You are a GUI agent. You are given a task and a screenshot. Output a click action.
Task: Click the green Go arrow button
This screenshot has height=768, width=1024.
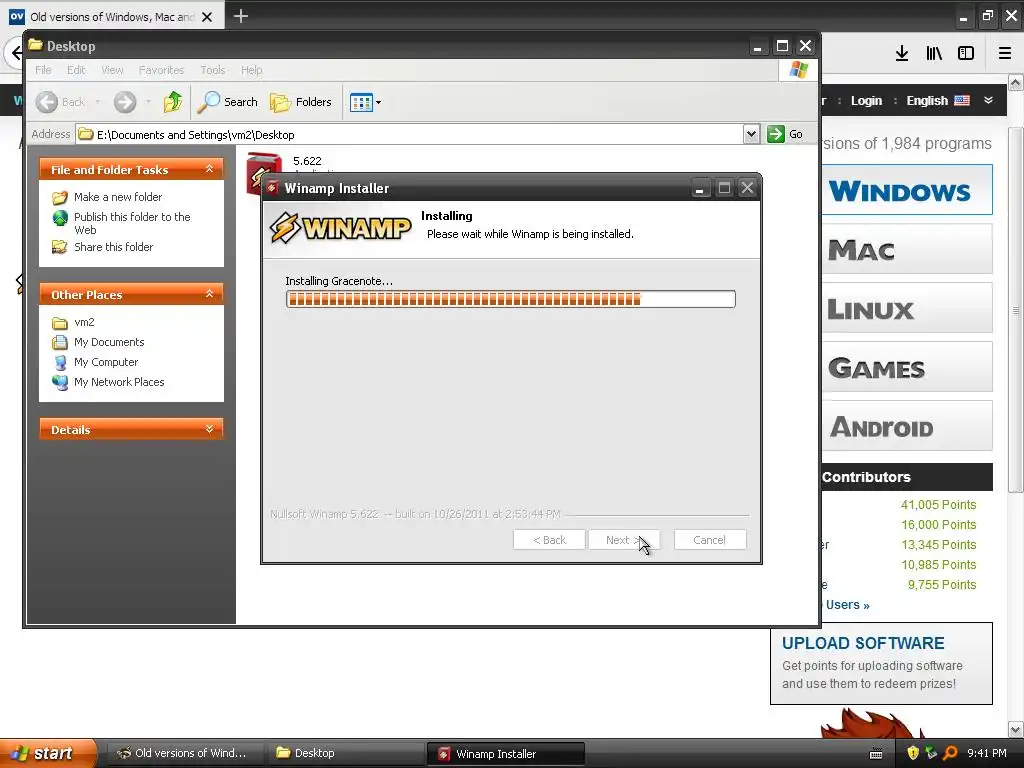[x=776, y=134]
